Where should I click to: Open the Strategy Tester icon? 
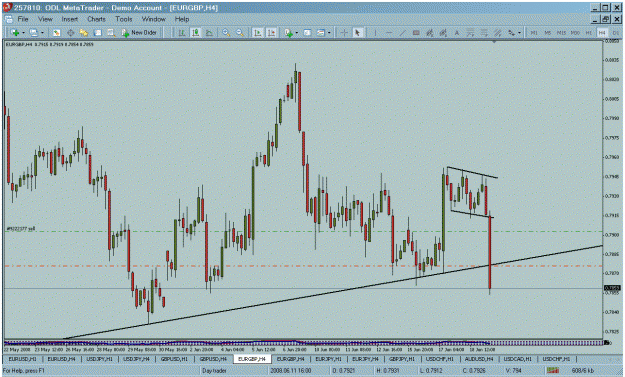[111, 33]
